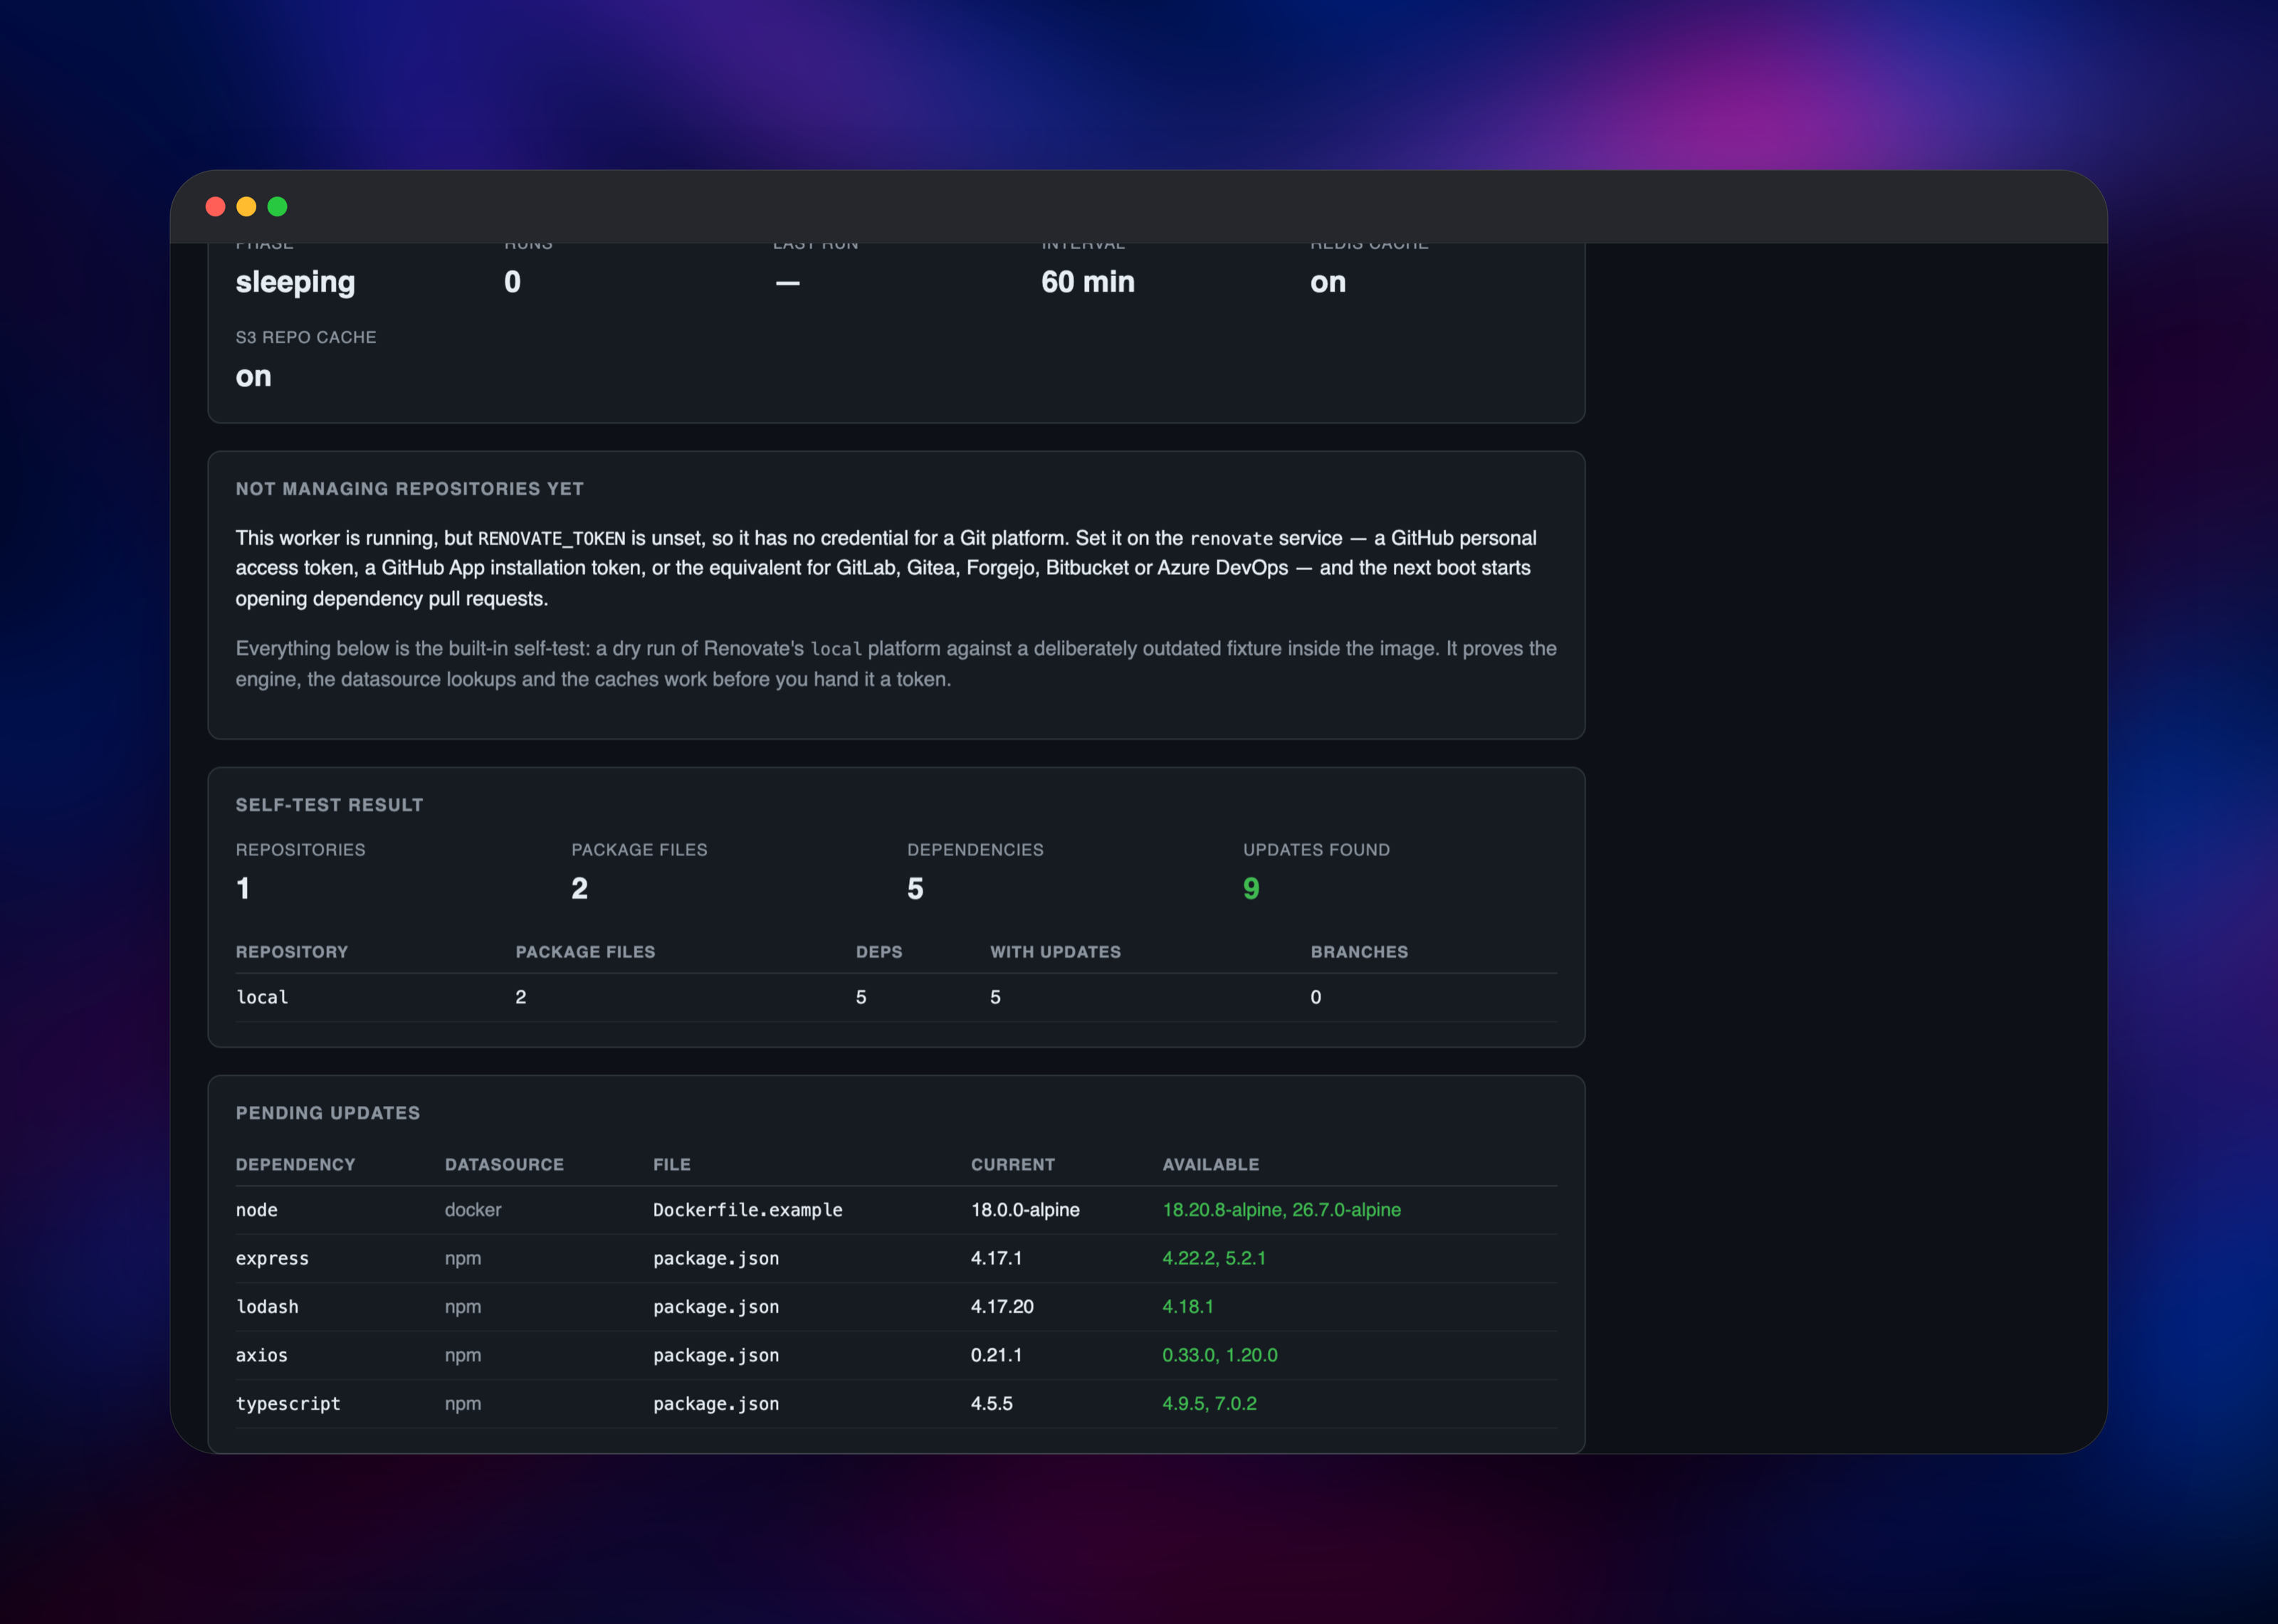Image resolution: width=2278 pixels, height=1624 pixels.
Task: Click the red close window button
Action: (x=215, y=207)
